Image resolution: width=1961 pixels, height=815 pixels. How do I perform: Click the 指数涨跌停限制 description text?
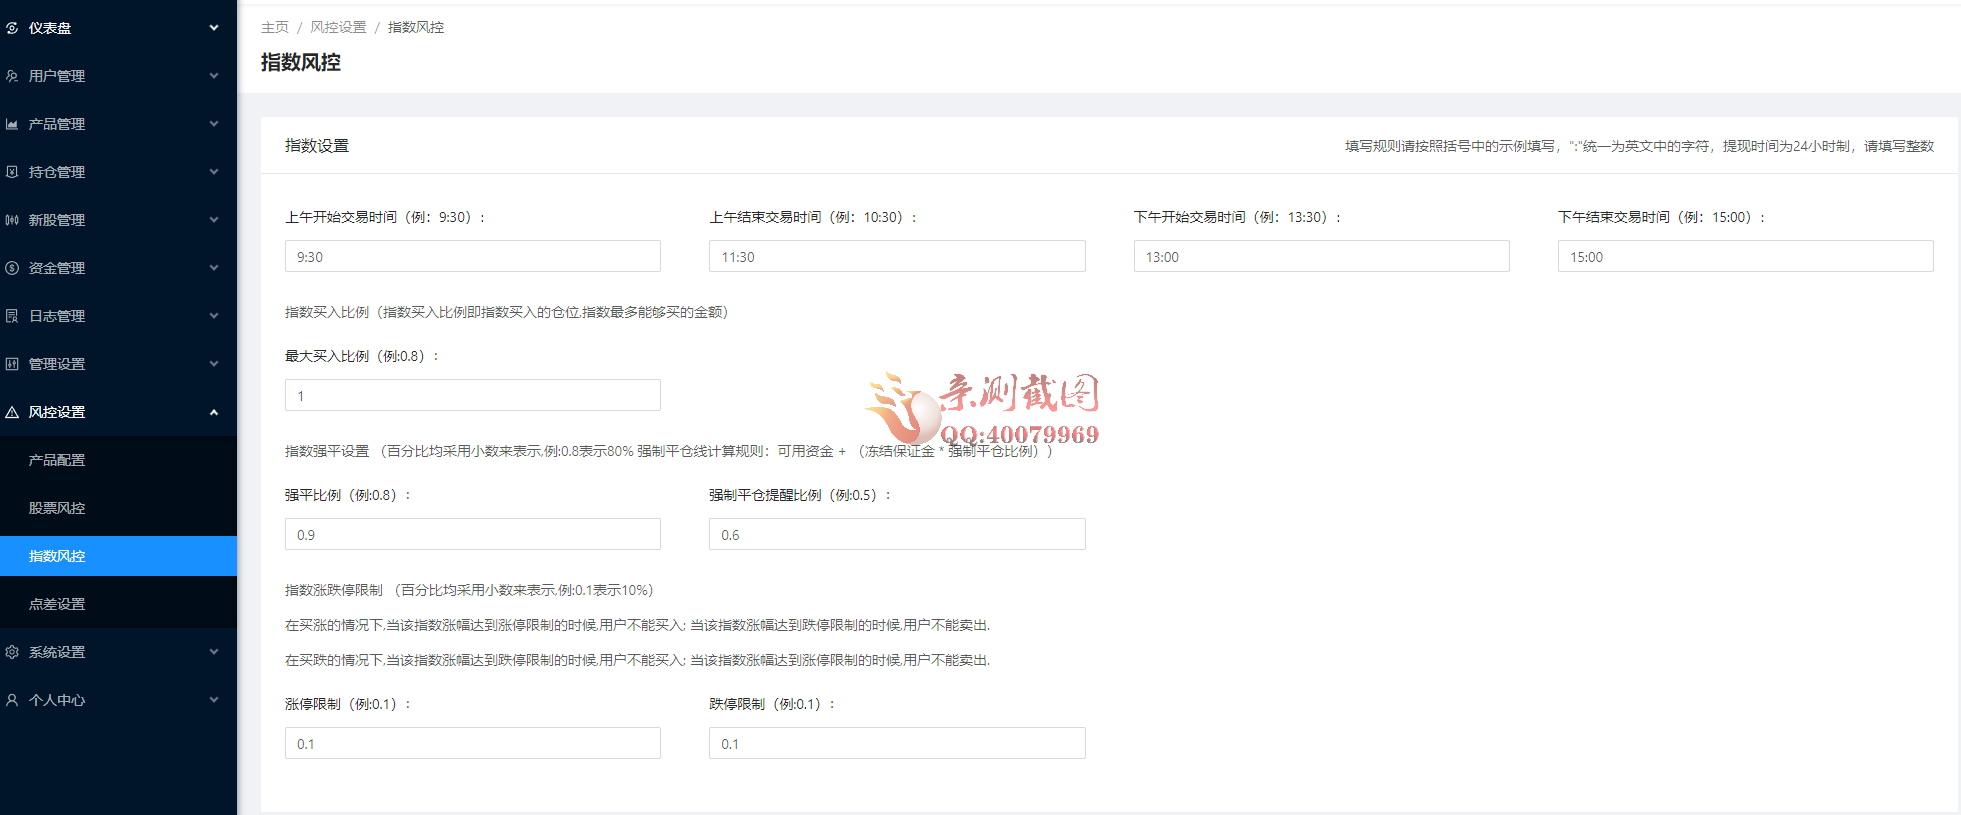(469, 590)
